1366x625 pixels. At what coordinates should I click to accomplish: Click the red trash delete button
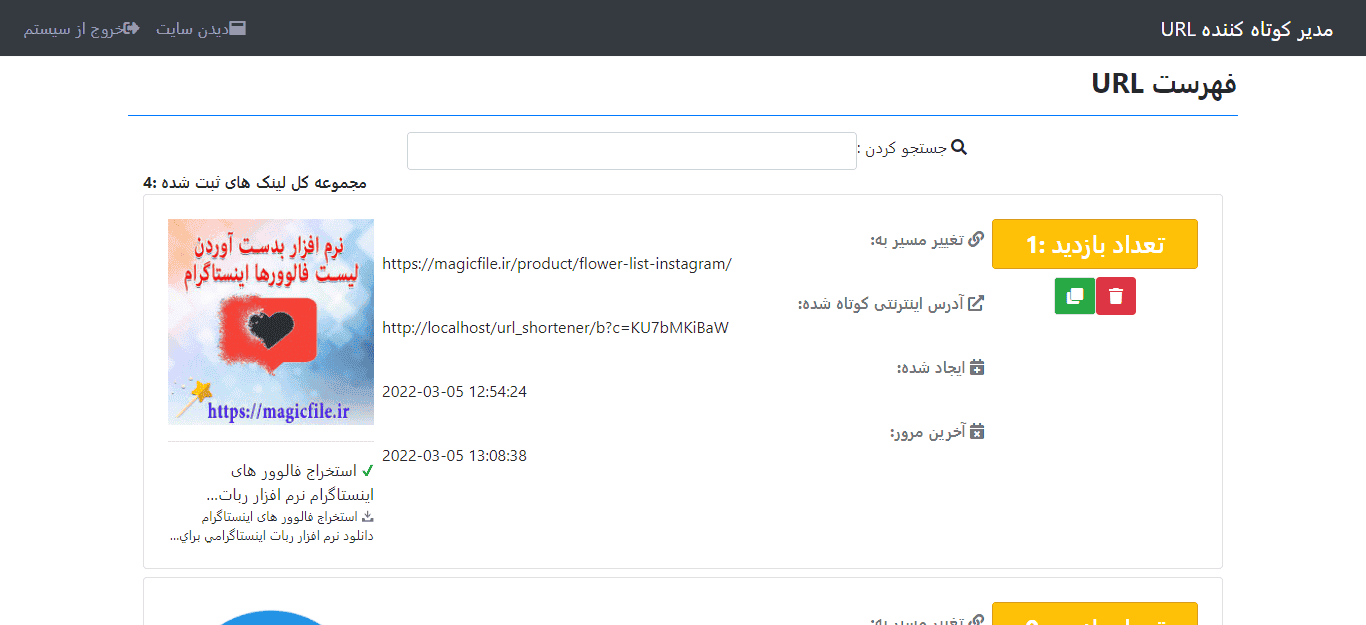point(1116,296)
